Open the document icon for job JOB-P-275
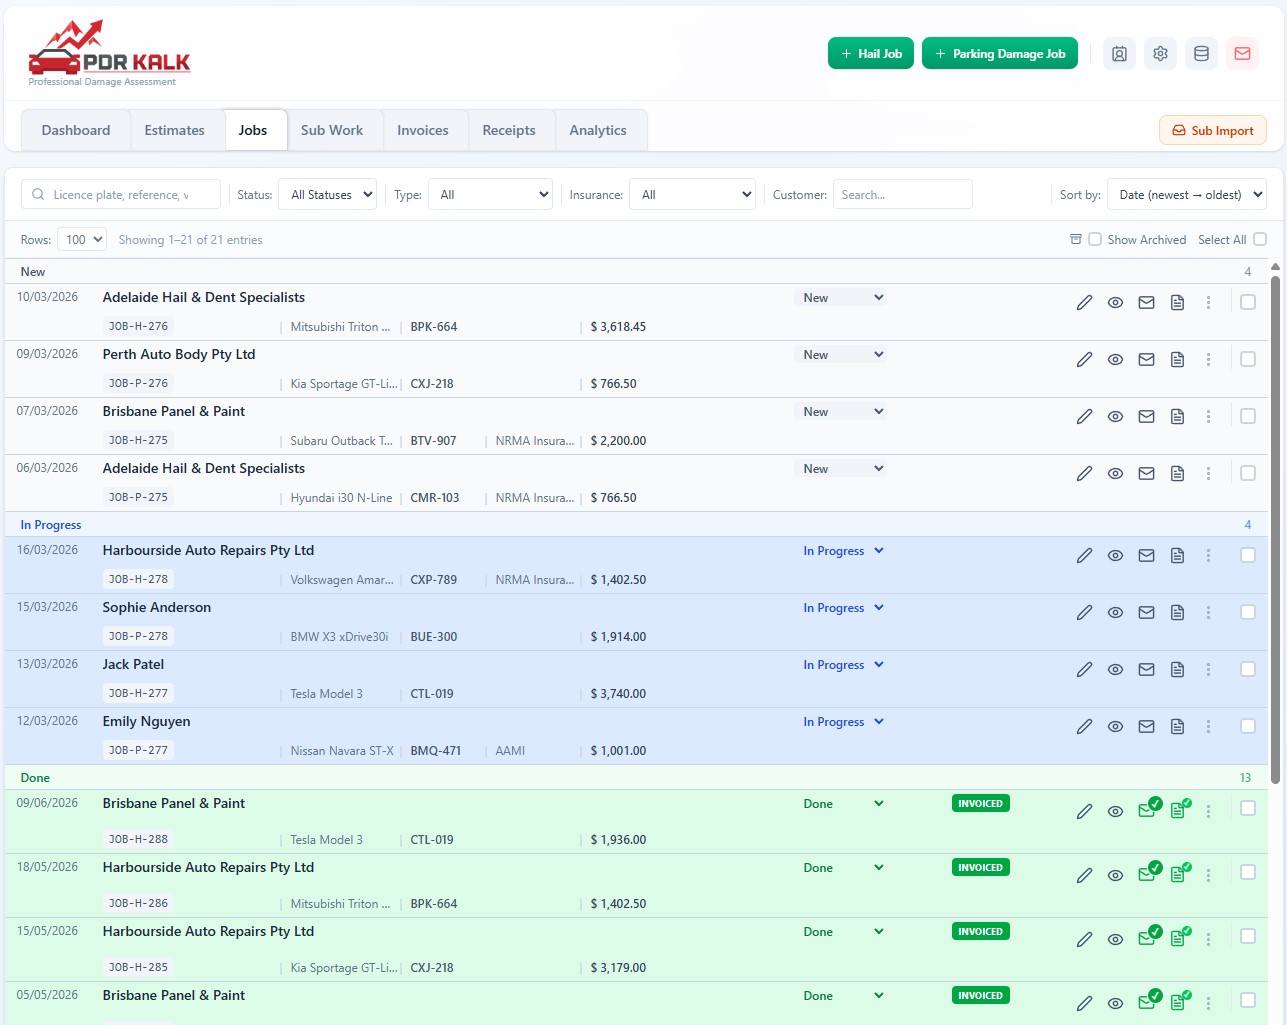1287x1025 pixels. click(1177, 474)
